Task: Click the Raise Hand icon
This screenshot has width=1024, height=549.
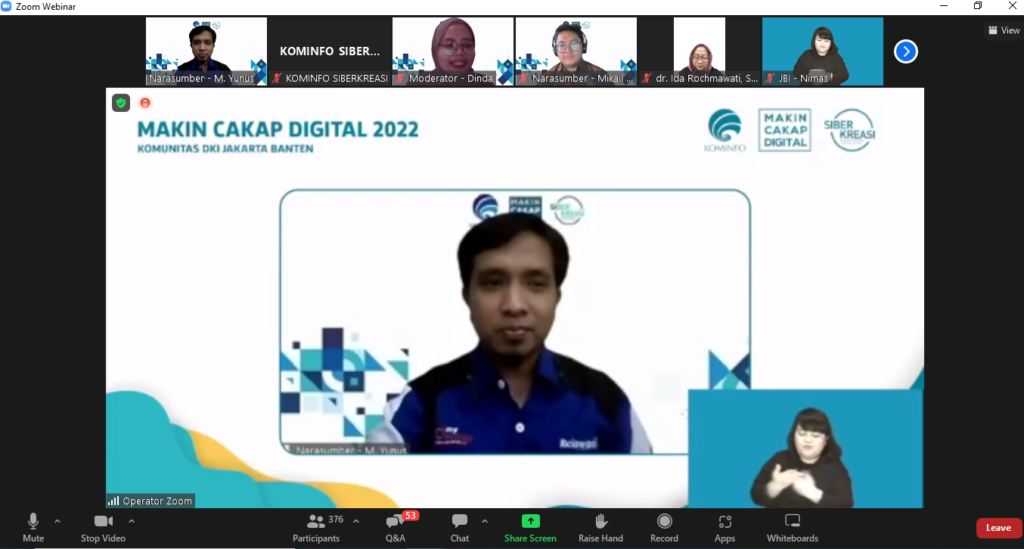Action: 600,521
